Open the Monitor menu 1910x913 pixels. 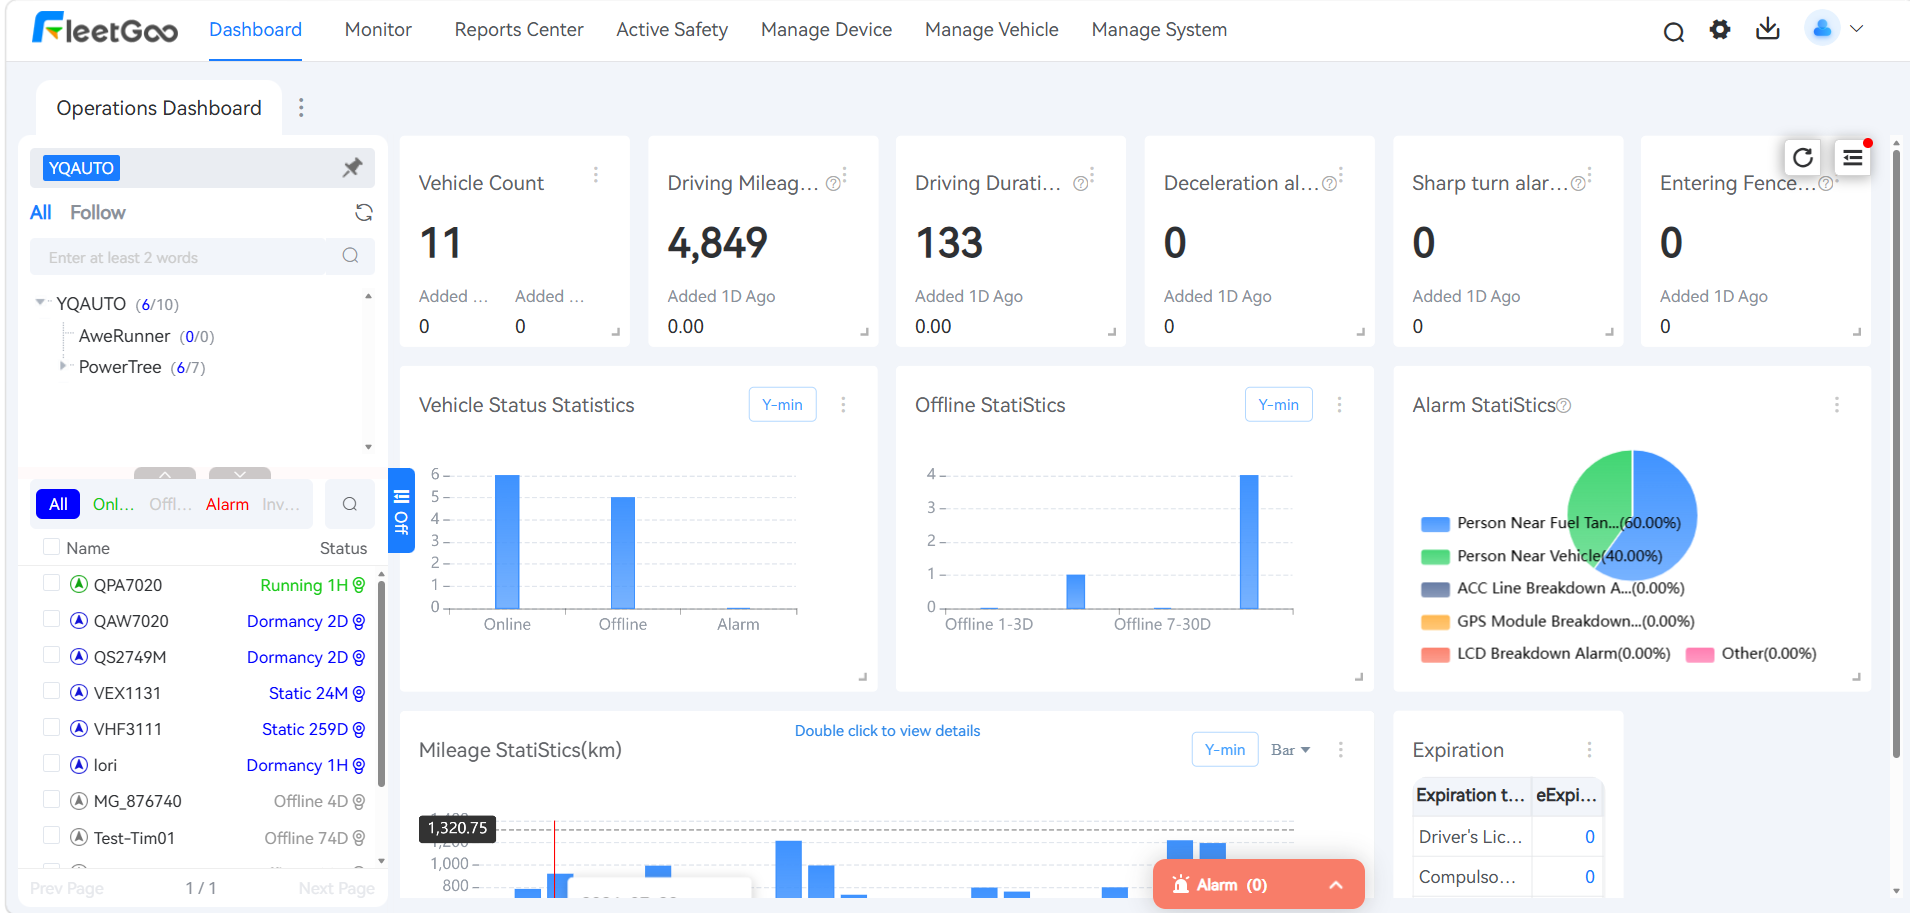pyautogui.click(x=378, y=30)
